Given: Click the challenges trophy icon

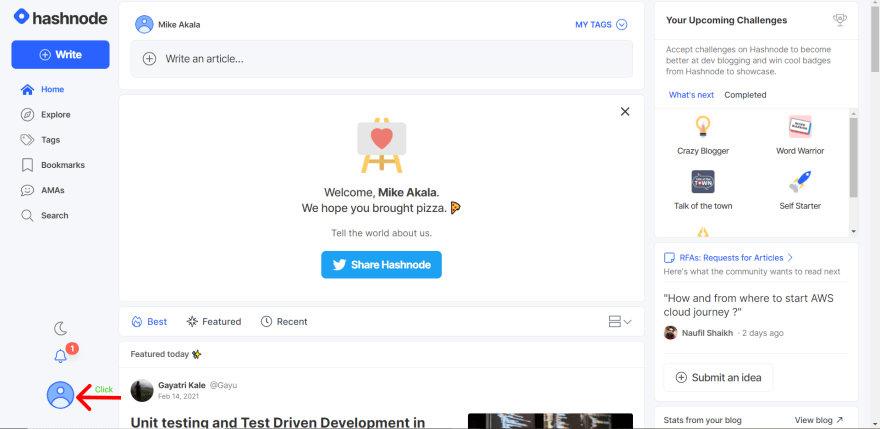Looking at the screenshot, I should pyautogui.click(x=840, y=20).
